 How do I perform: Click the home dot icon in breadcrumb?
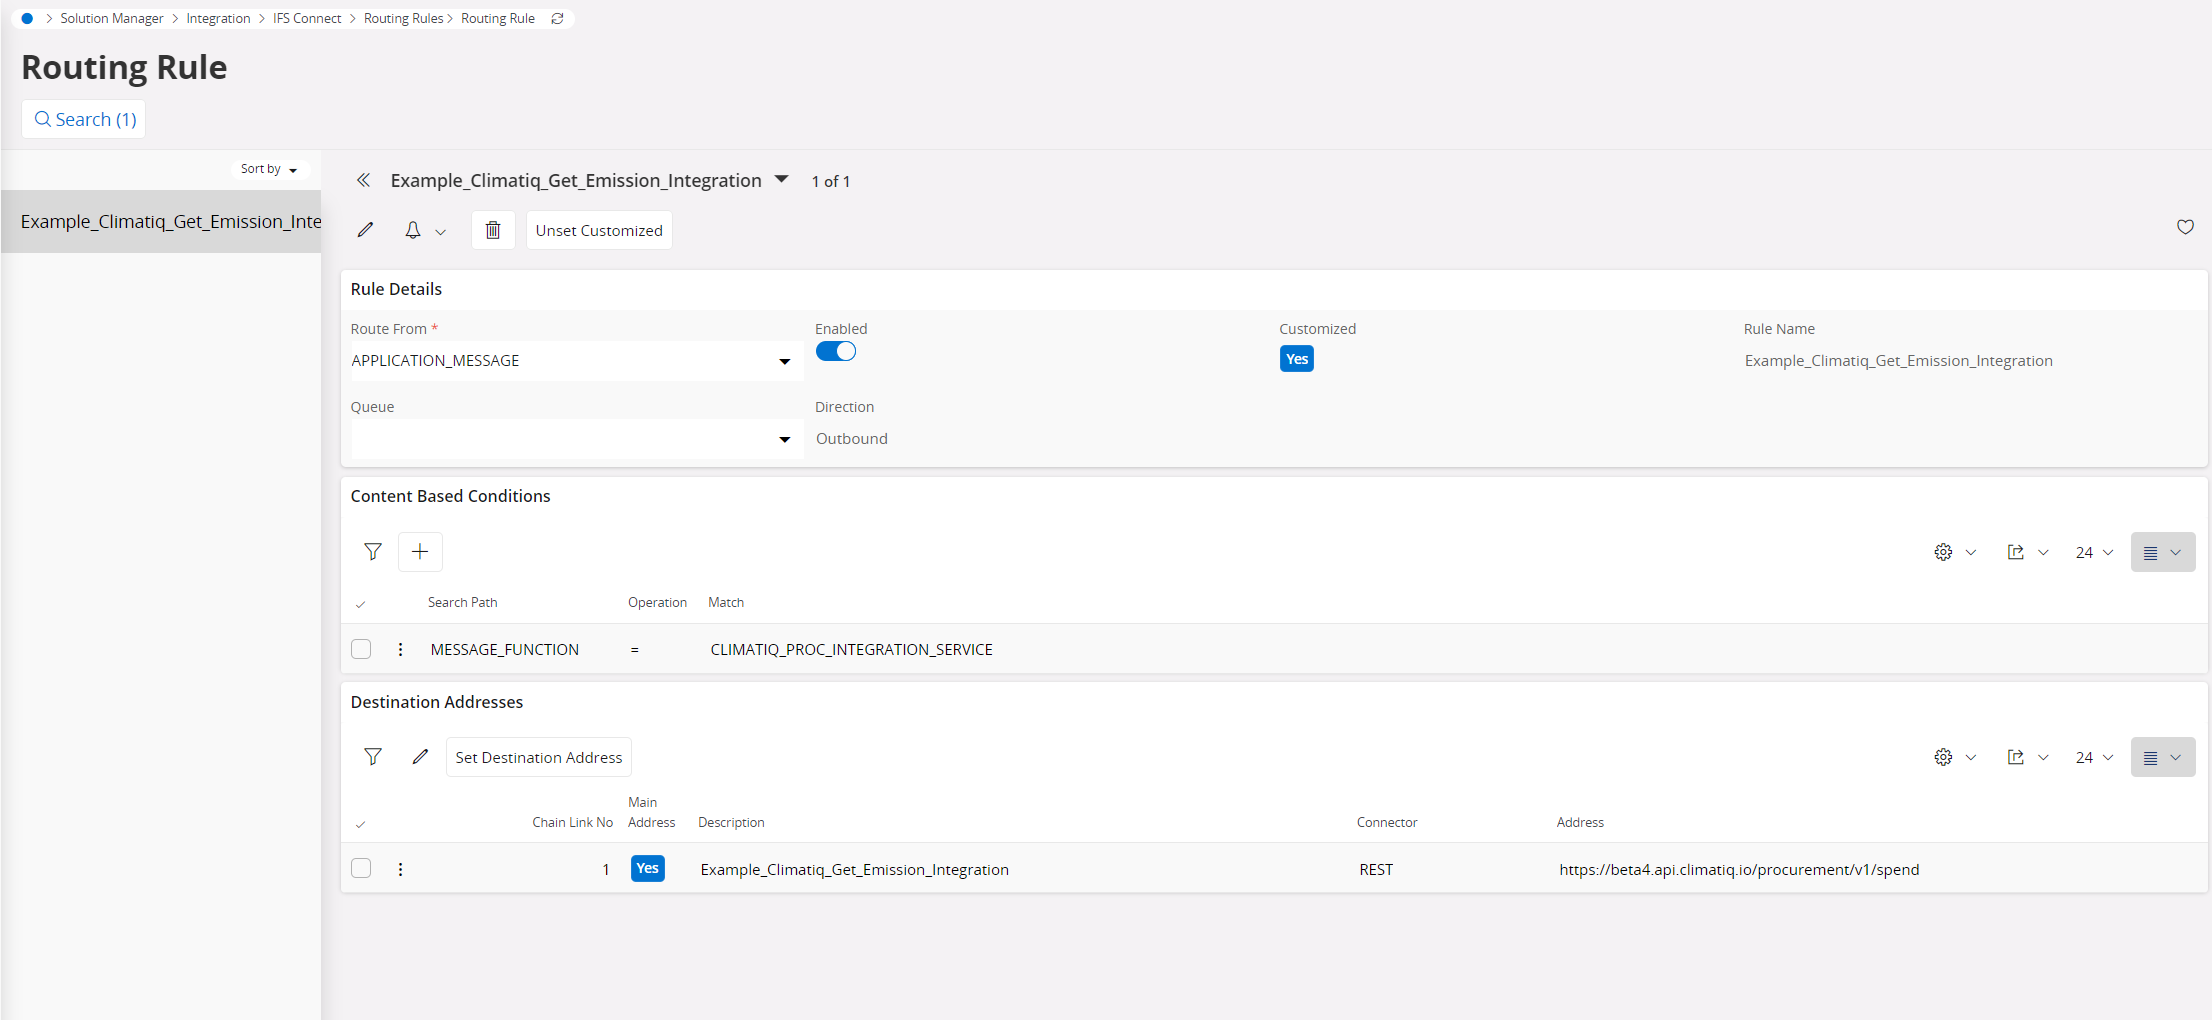(x=27, y=18)
